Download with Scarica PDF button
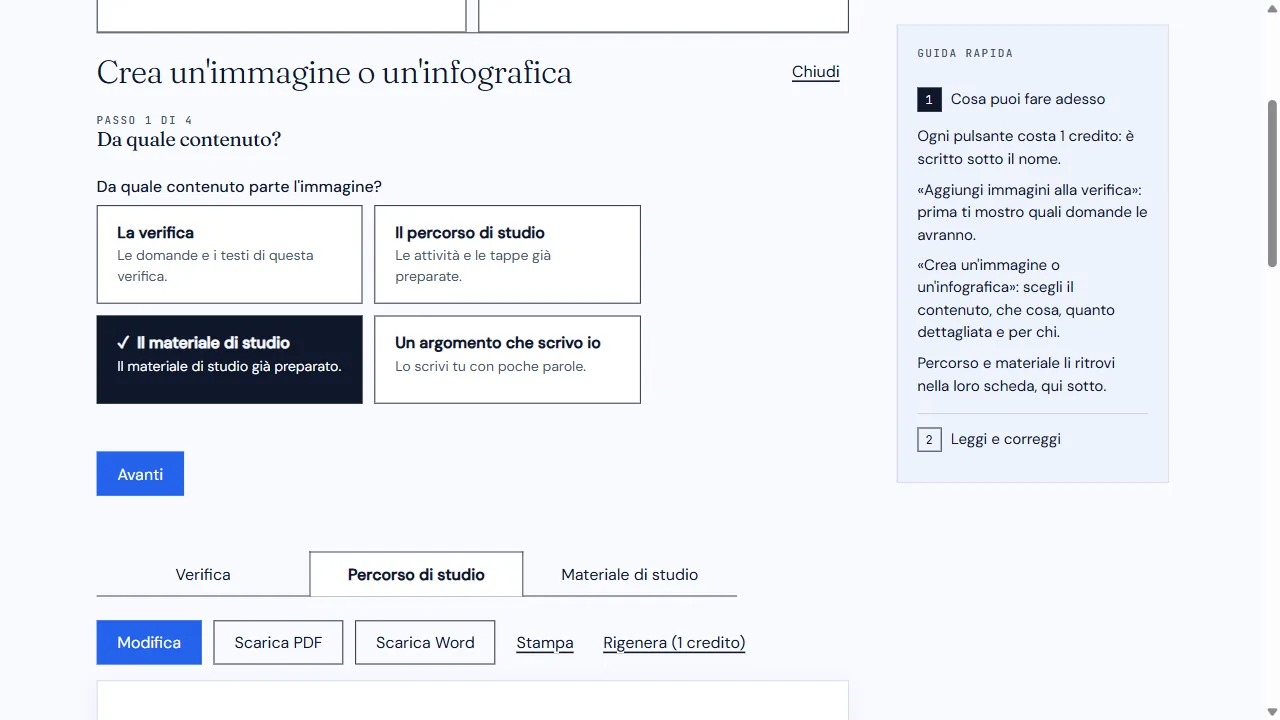 (278, 642)
